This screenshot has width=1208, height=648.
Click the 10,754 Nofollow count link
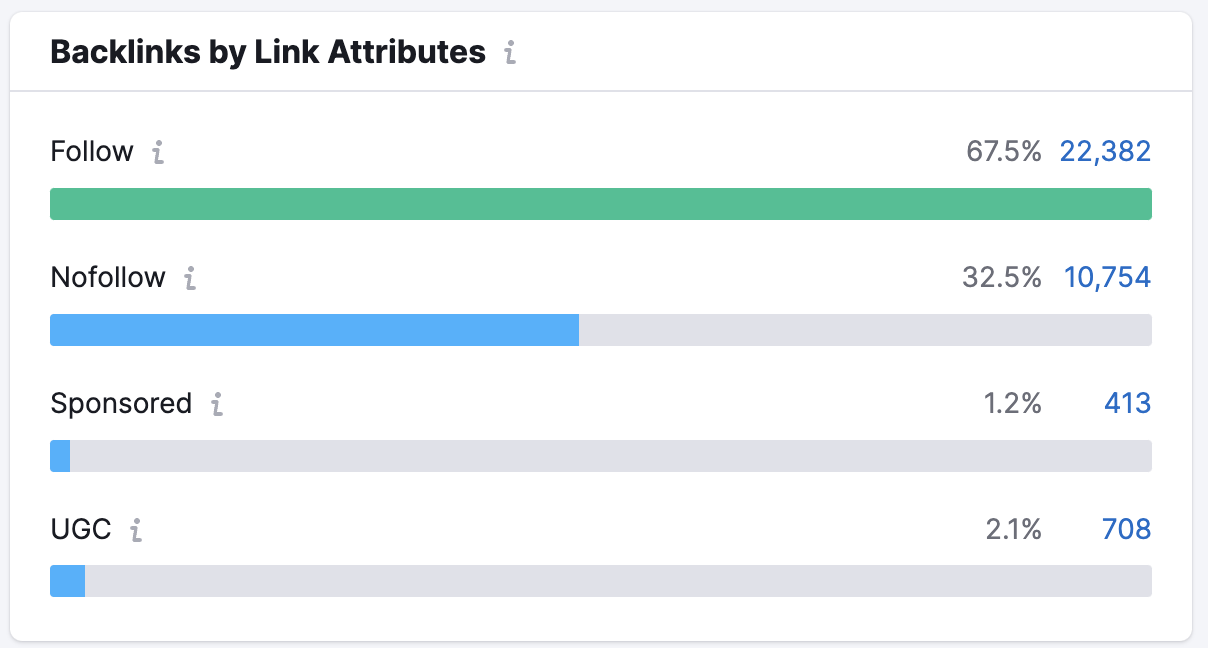tap(1107, 277)
